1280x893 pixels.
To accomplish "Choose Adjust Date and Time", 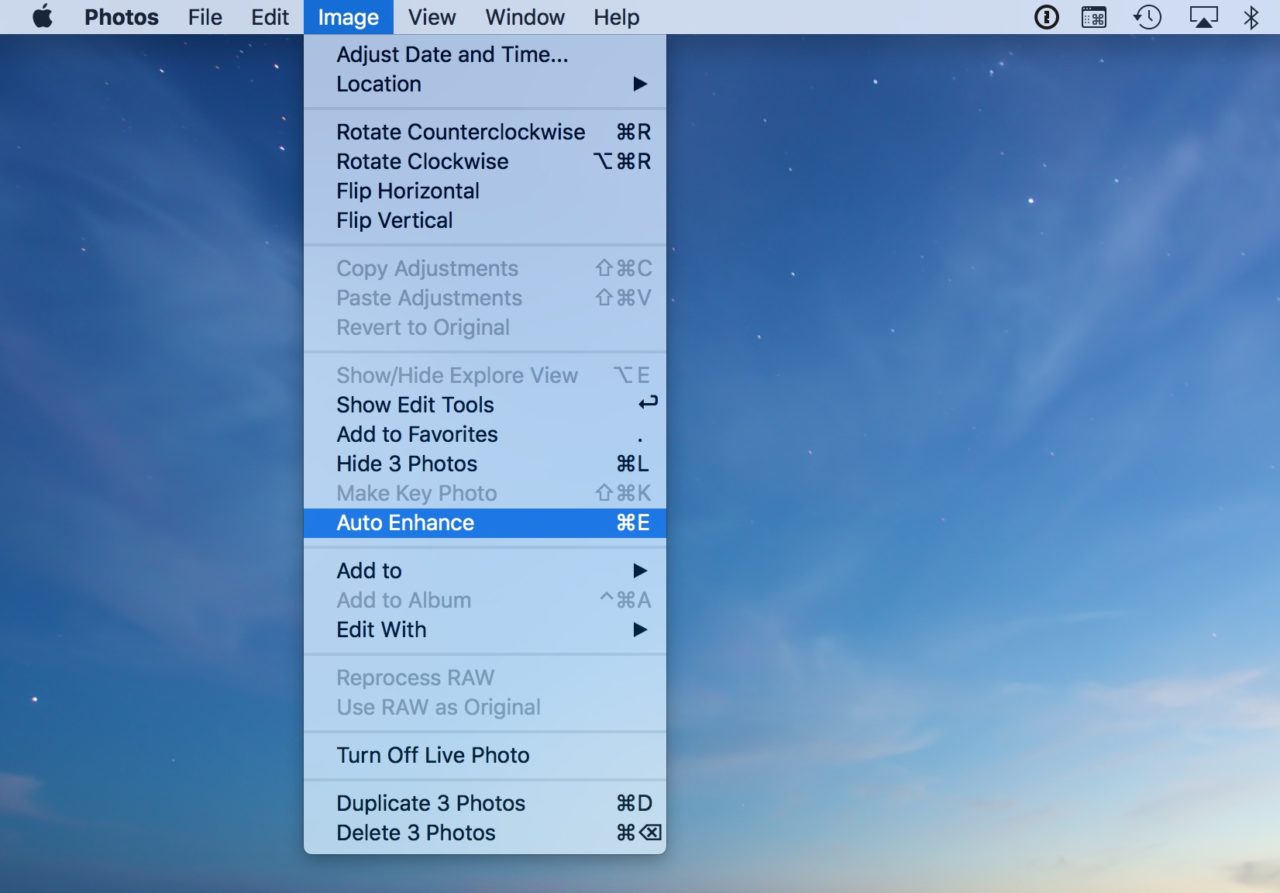I will (485, 55).
